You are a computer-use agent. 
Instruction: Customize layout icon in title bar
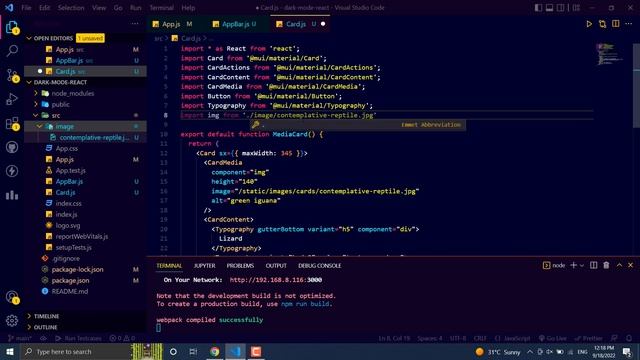click(x=576, y=8)
